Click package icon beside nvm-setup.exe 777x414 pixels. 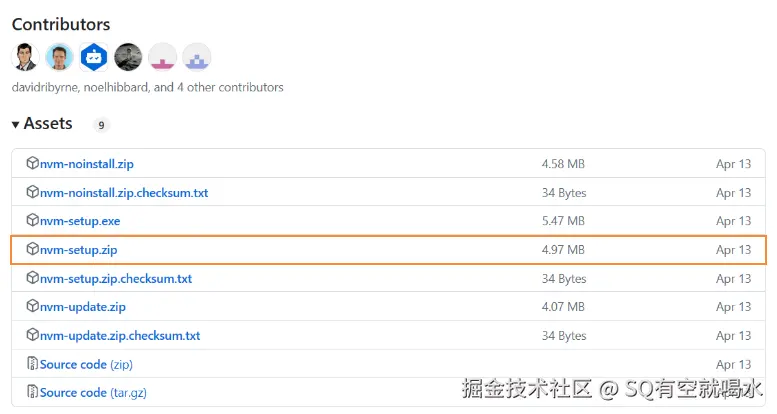pyautogui.click(x=32, y=220)
